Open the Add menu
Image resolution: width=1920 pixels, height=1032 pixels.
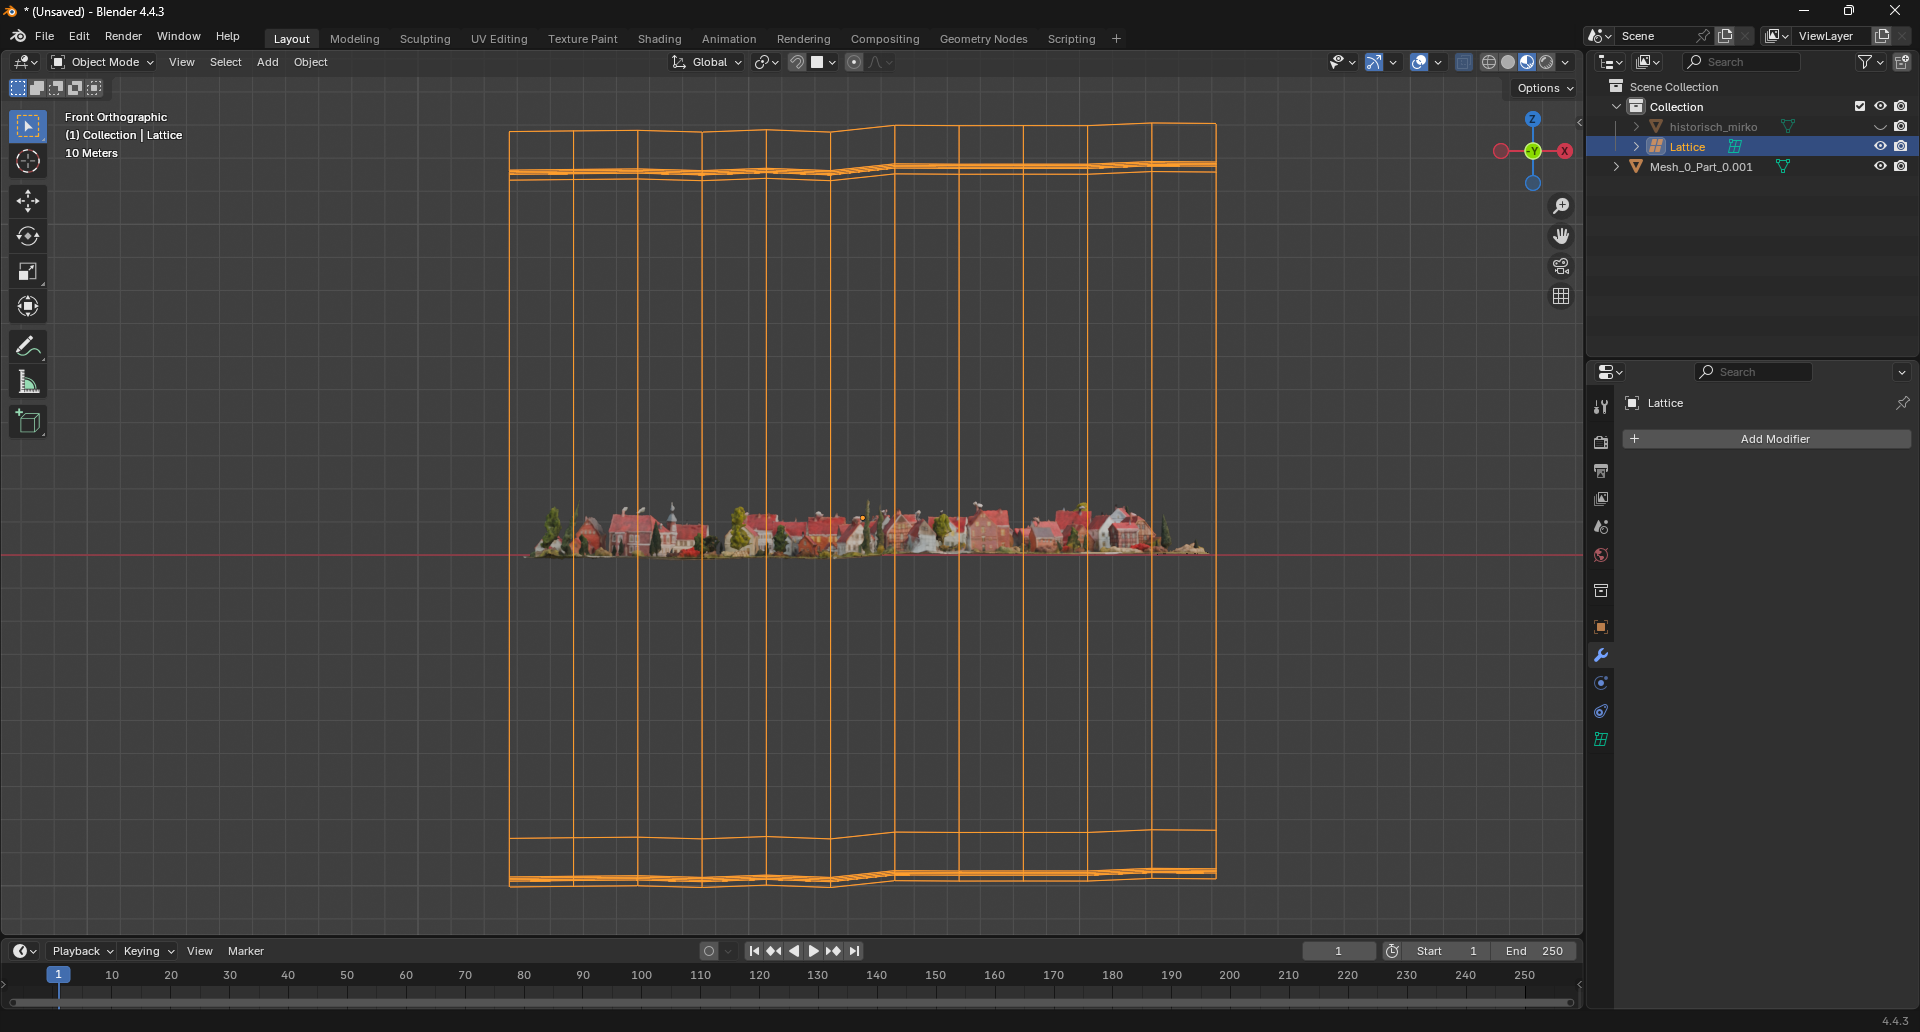pyautogui.click(x=267, y=62)
